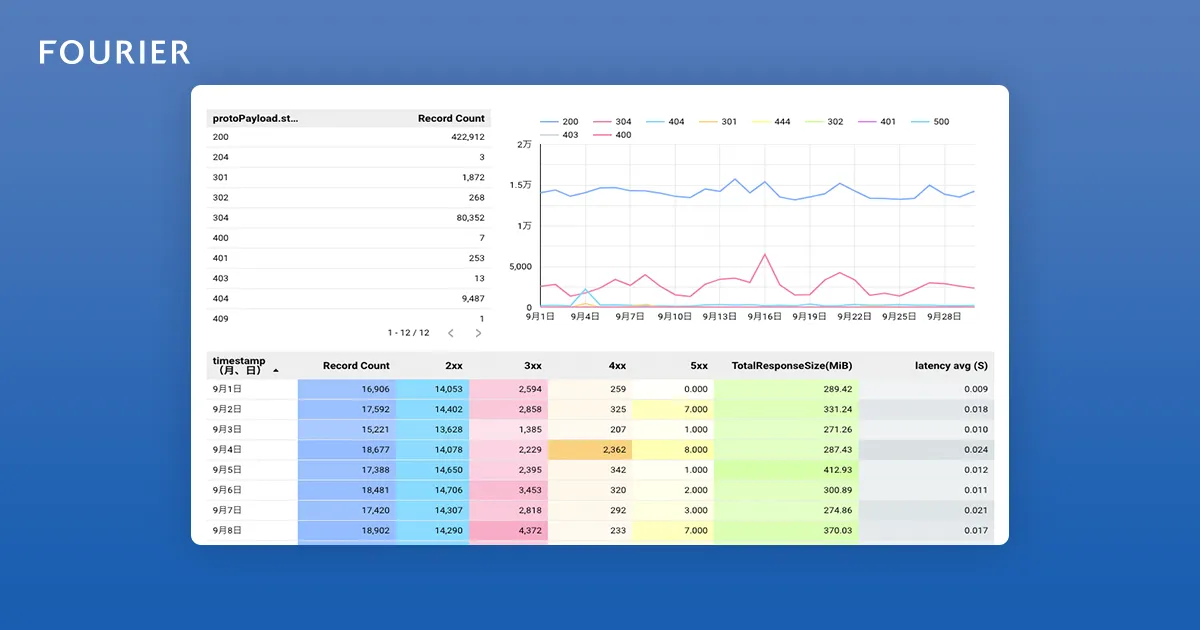Click the timestamp sort arrow icon
This screenshot has width=1200, height=630.
click(276, 371)
